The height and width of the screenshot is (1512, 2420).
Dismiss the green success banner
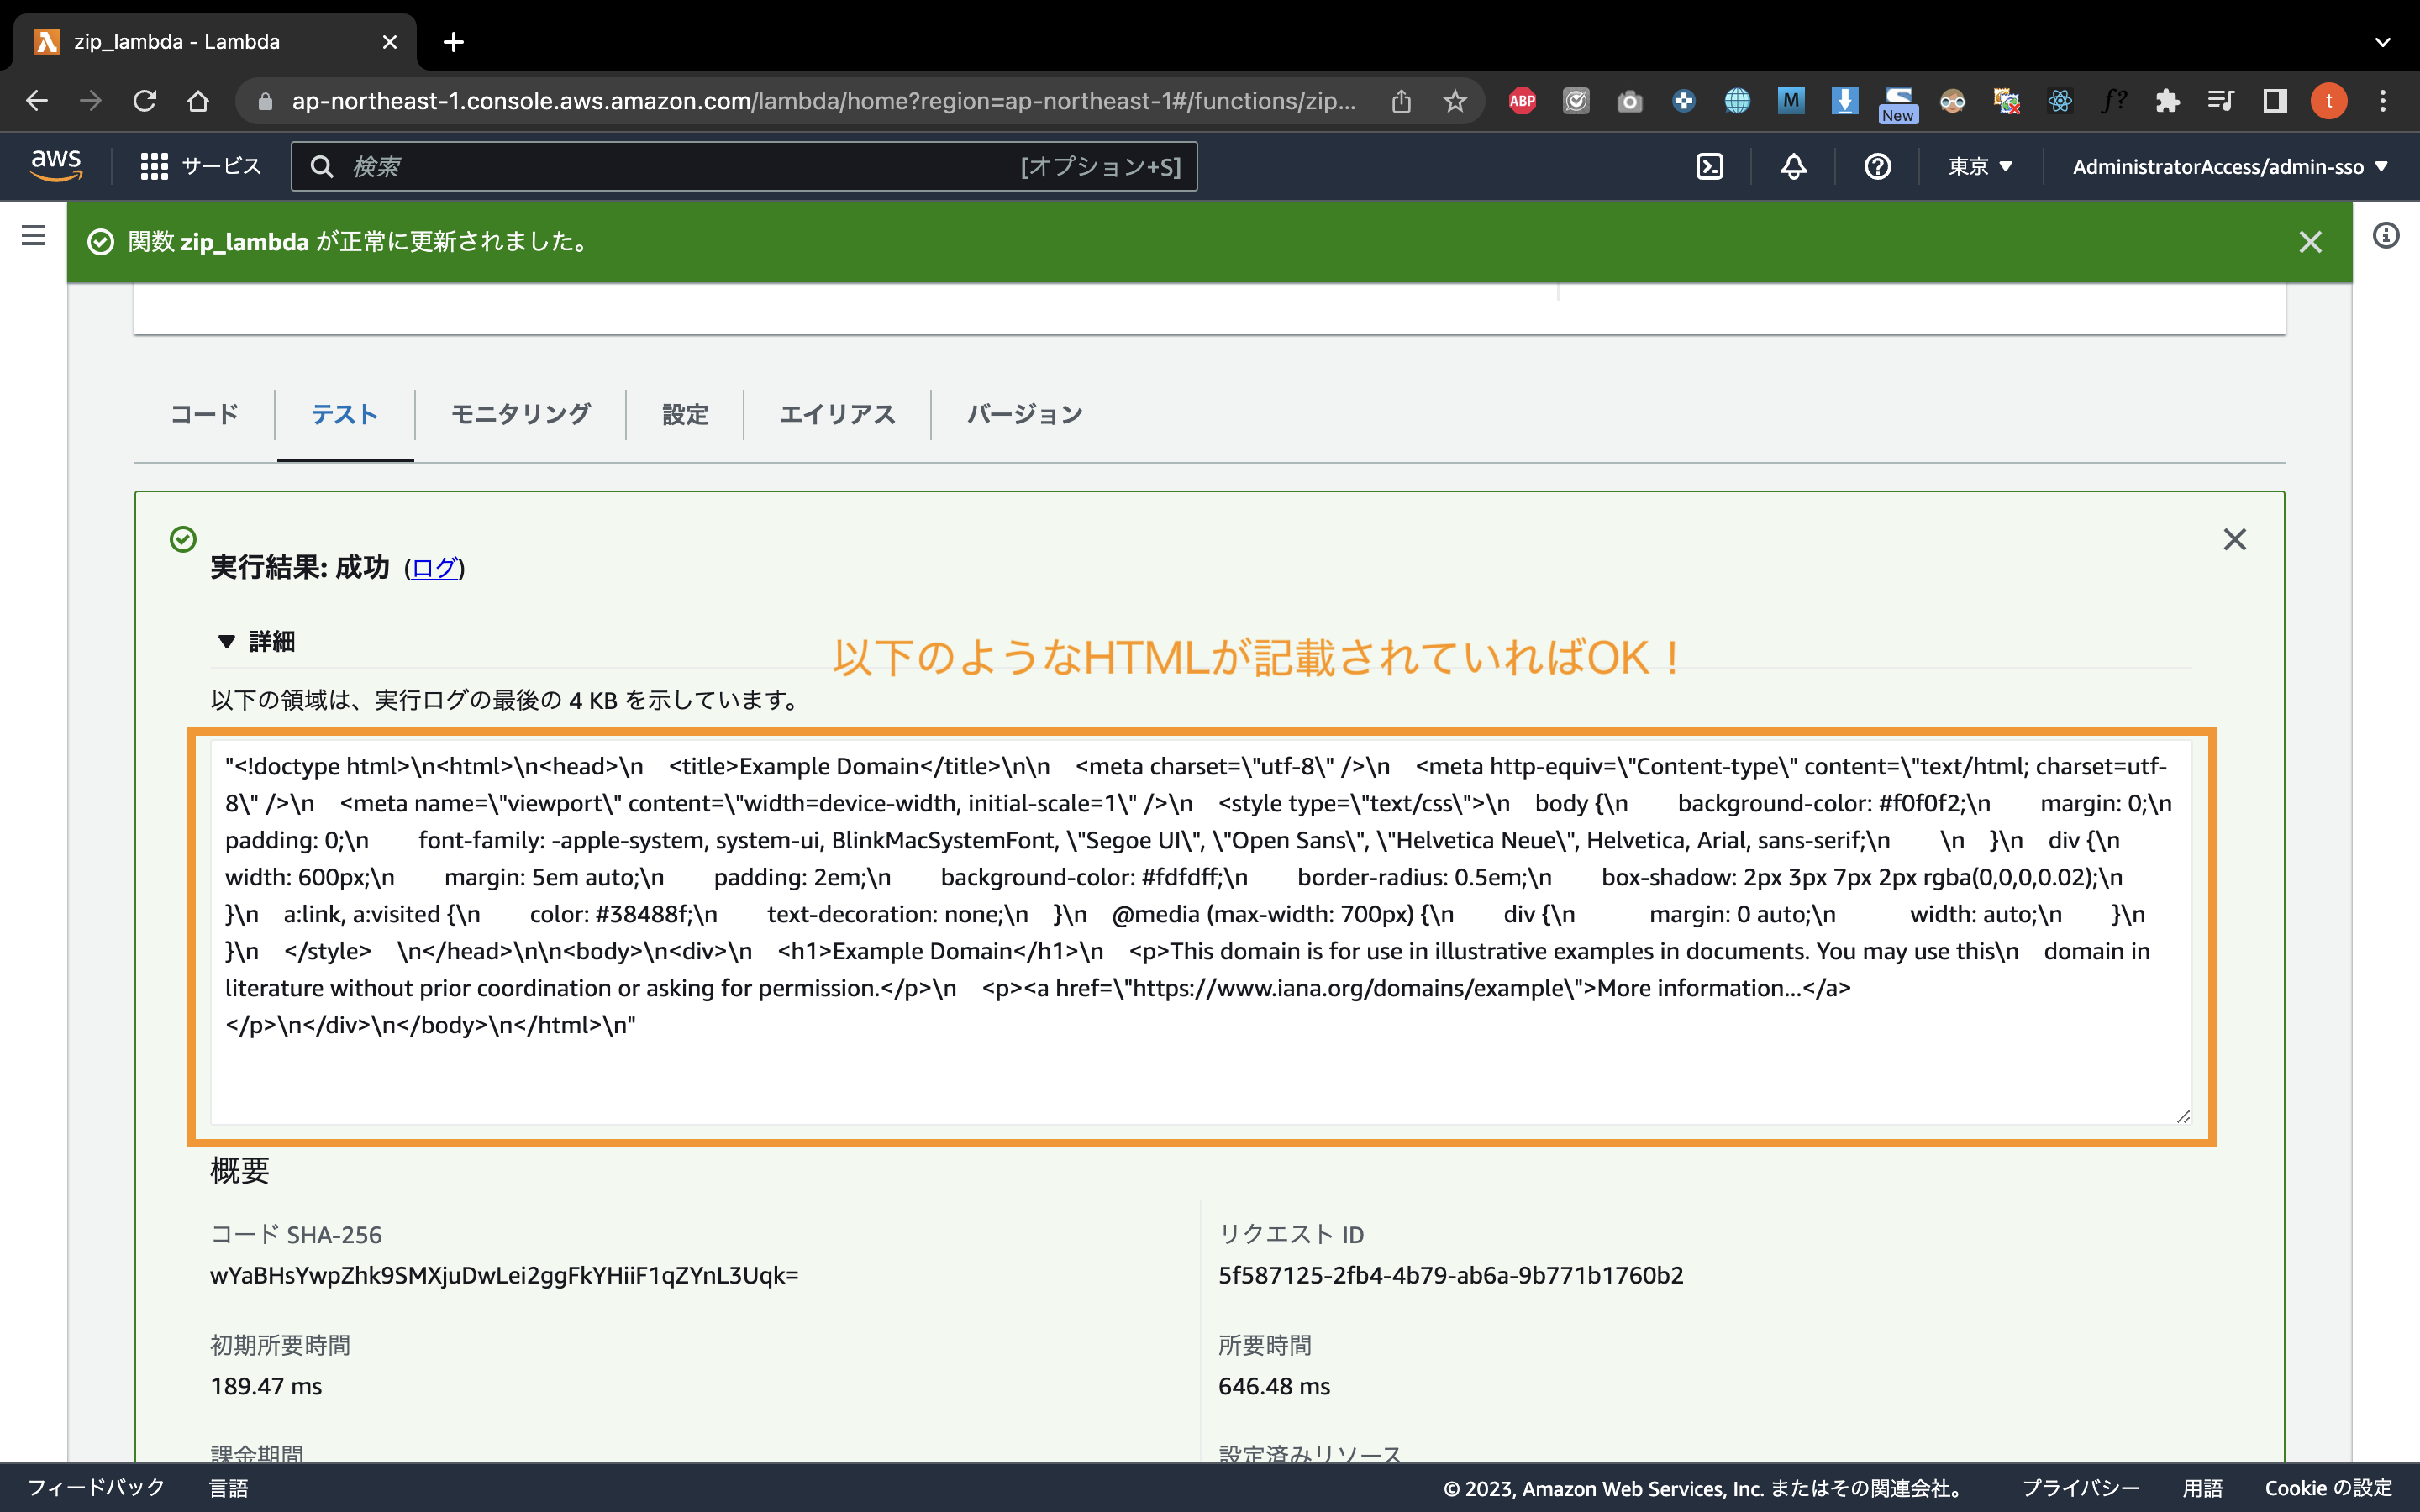click(2311, 241)
